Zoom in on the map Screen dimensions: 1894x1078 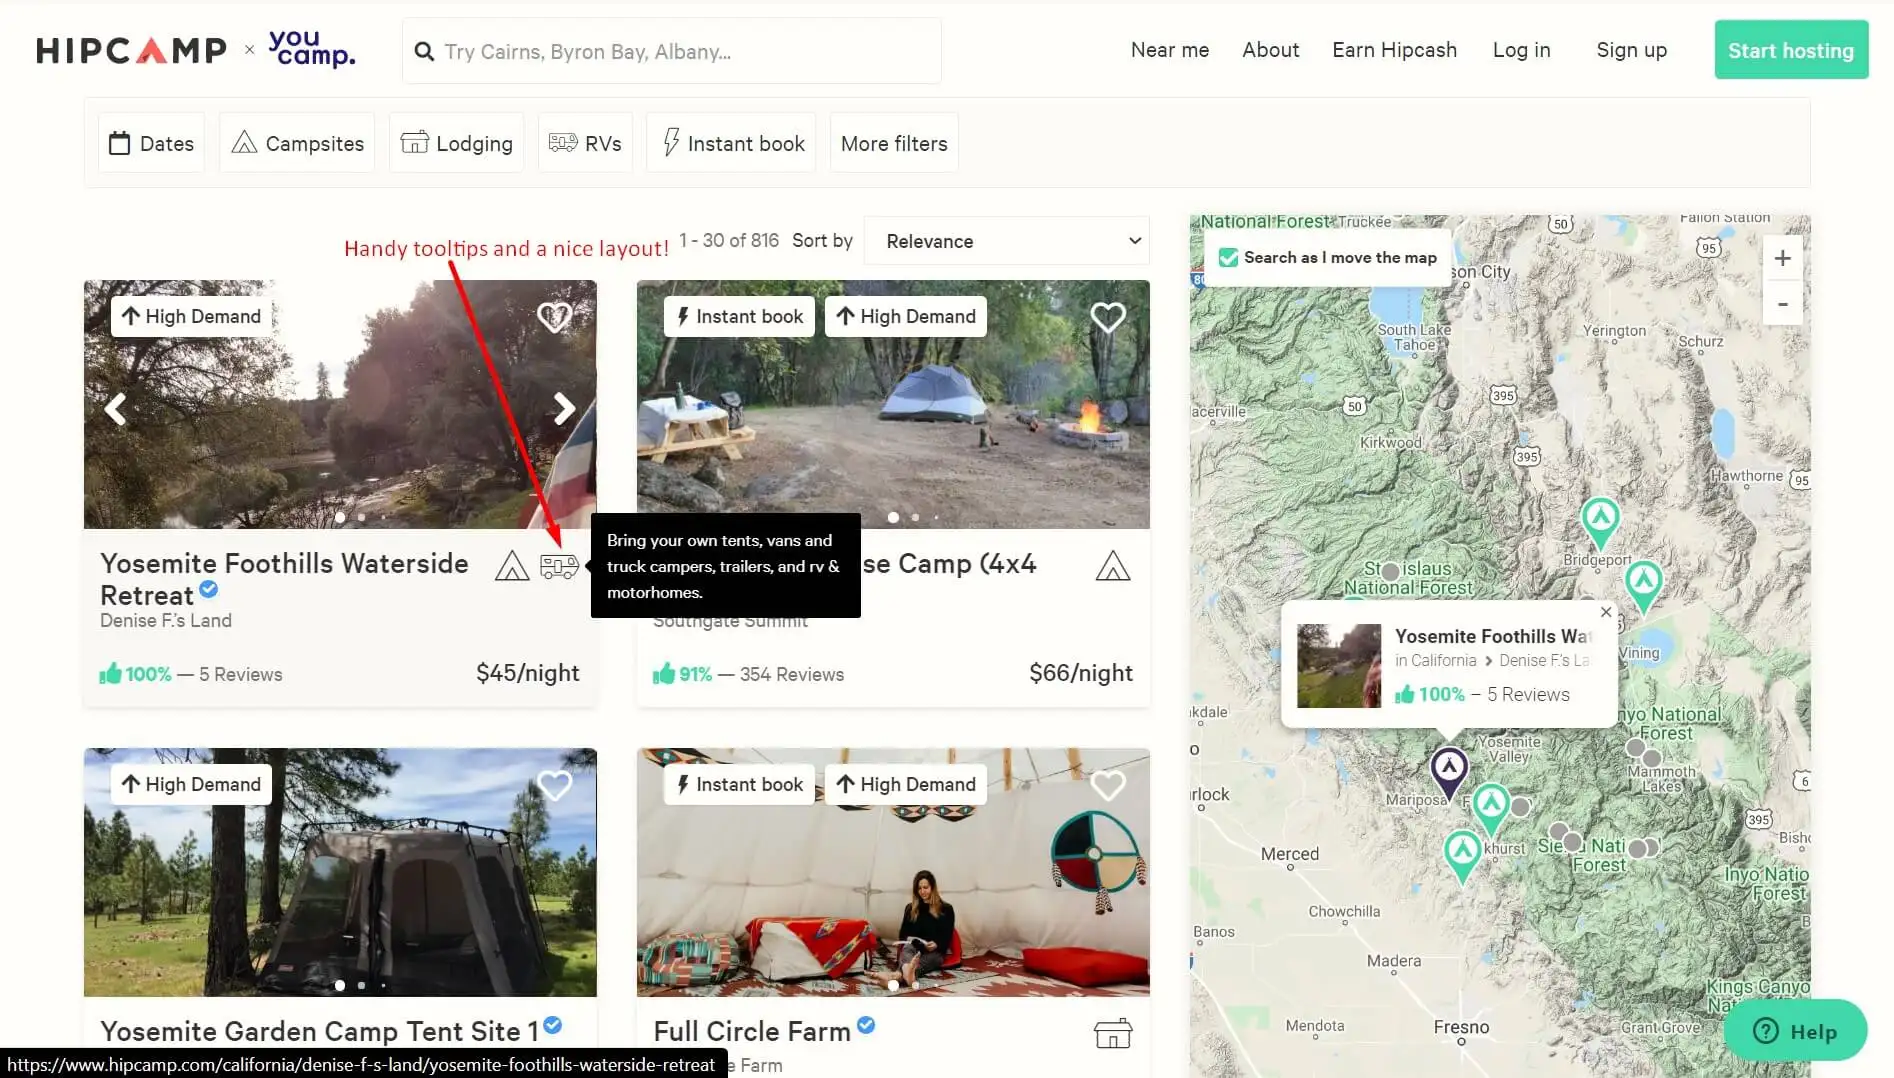pyautogui.click(x=1782, y=259)
